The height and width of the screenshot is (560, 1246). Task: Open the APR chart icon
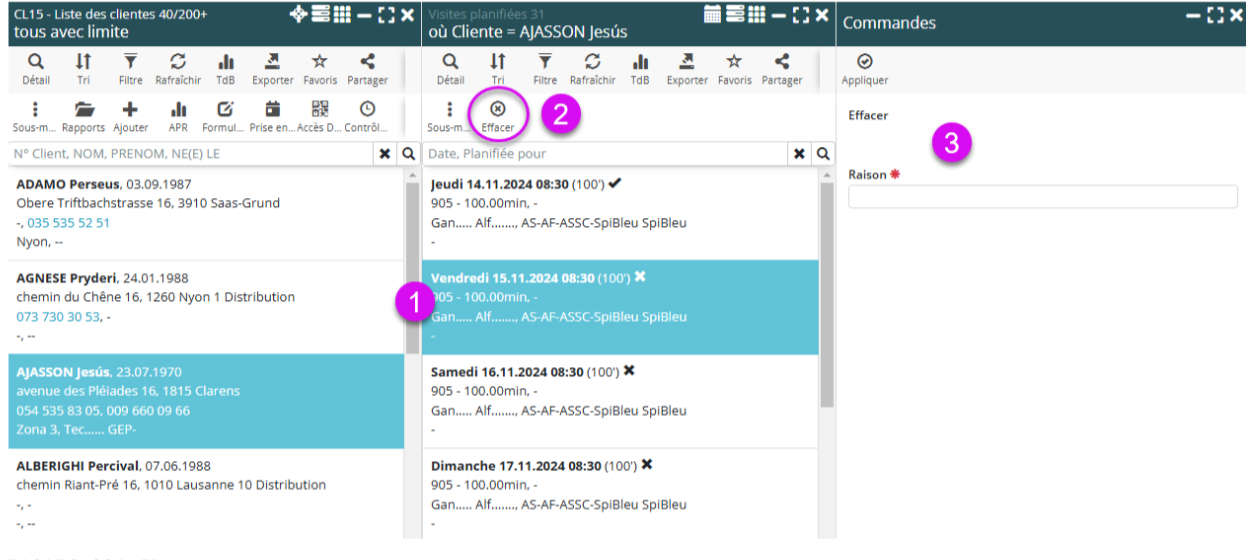(178, 116)
